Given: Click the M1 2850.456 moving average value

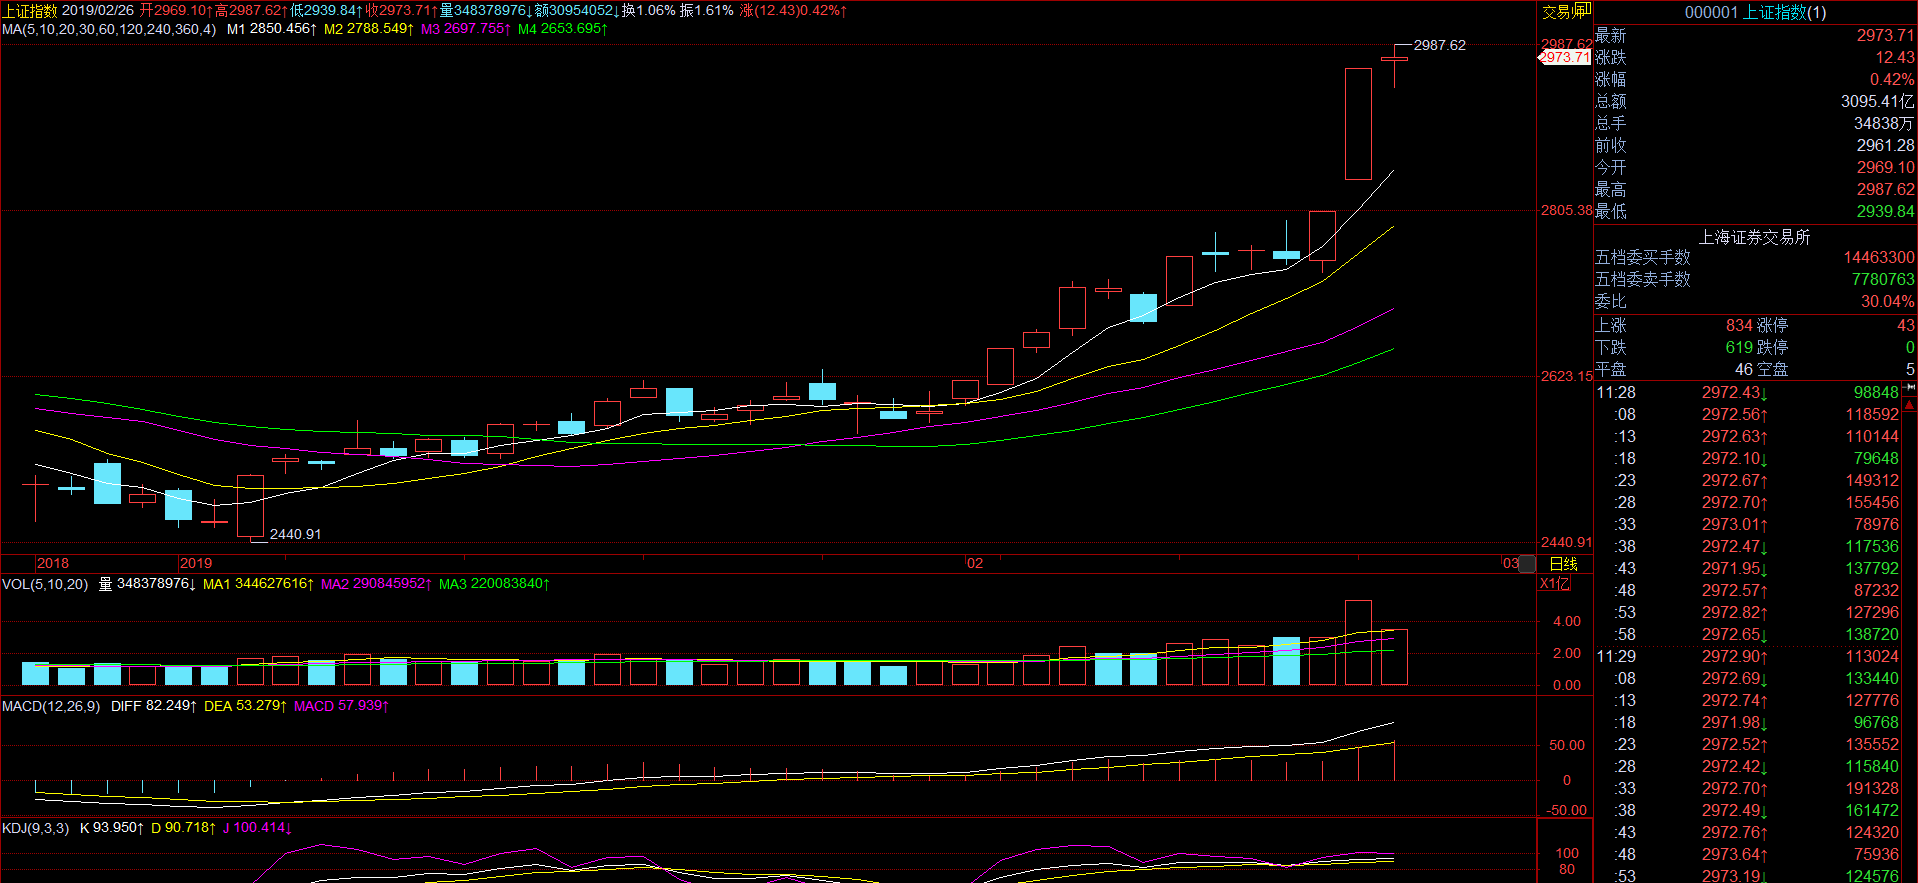Looking at the screenshot, I should coord(272,29).
